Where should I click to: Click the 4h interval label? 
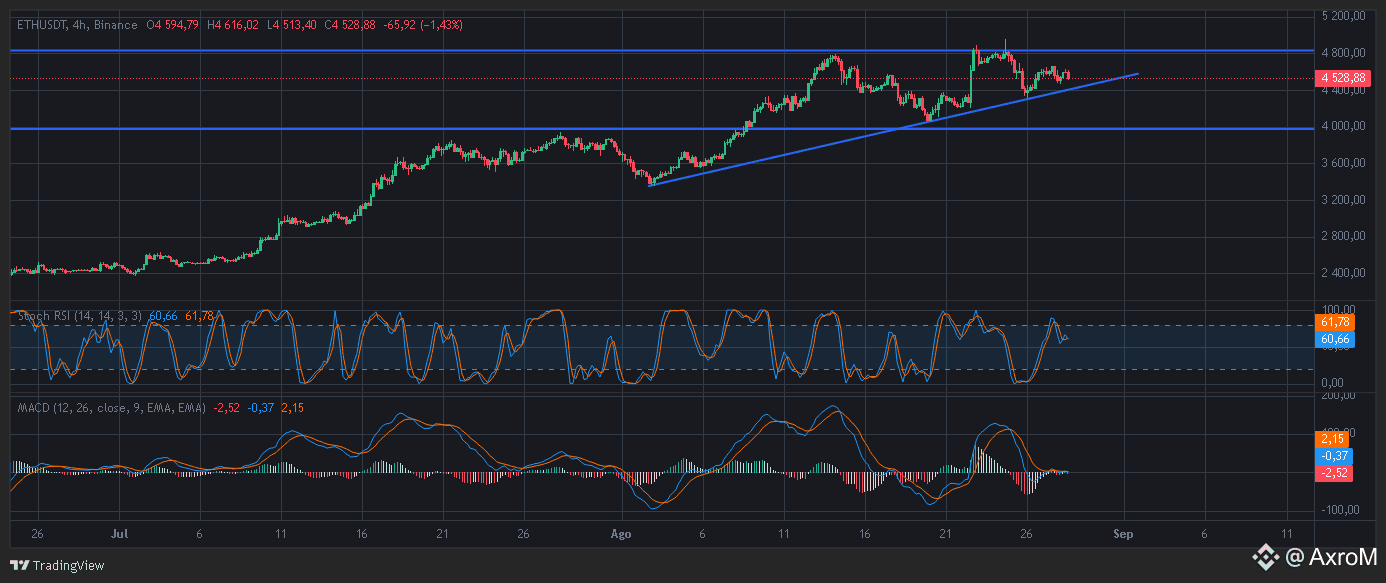point(80,25)
